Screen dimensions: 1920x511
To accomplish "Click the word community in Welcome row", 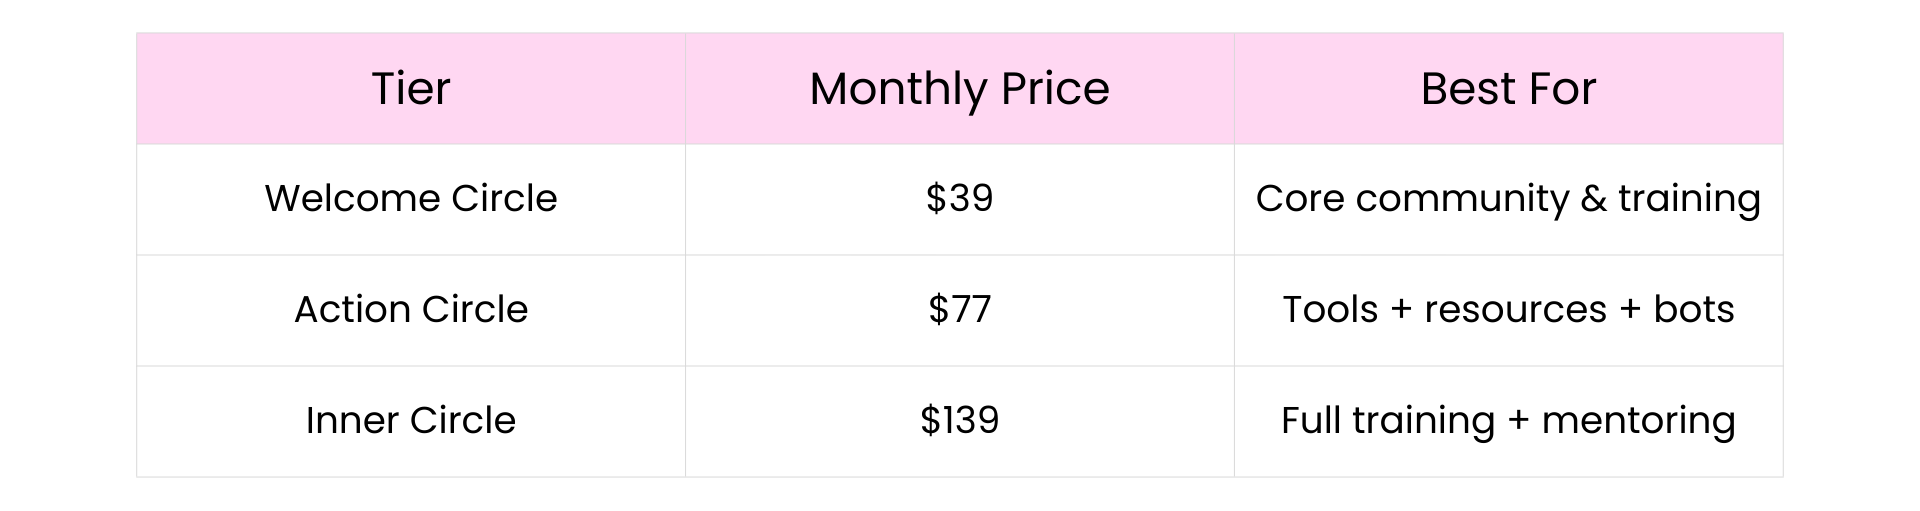I will click(1462, 199).
